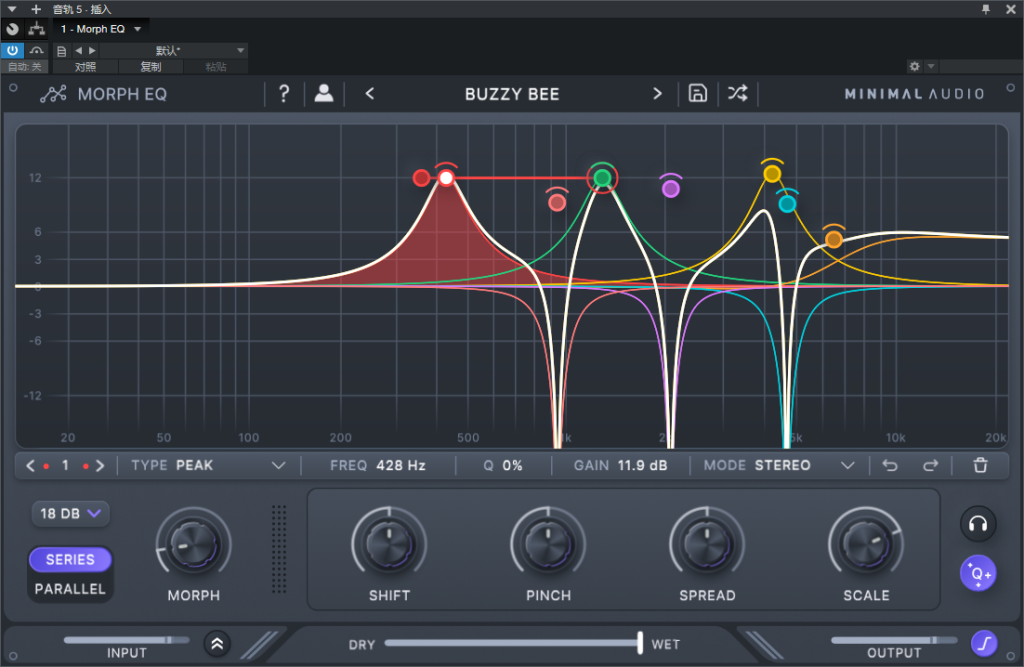The image size is (1024, 667).
Task: Click the automation mode icon above 自动: 关
Action: [37, 50]
